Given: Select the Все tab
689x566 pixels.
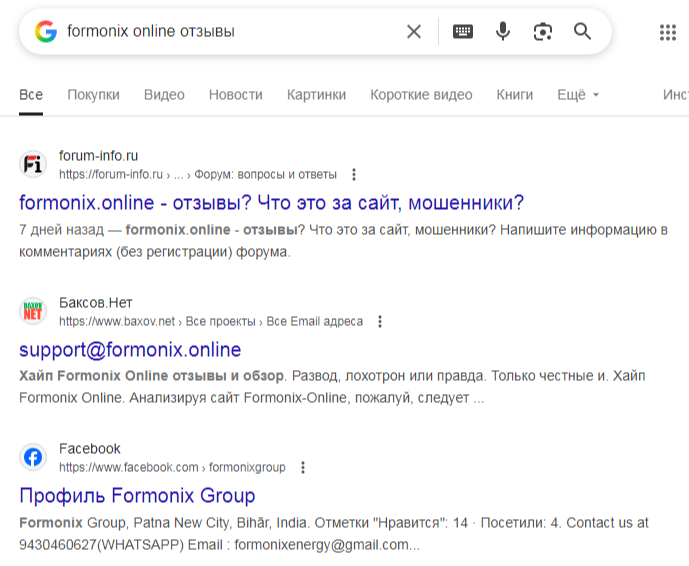Looking at the screenshot, I should (x=31, y=95).
